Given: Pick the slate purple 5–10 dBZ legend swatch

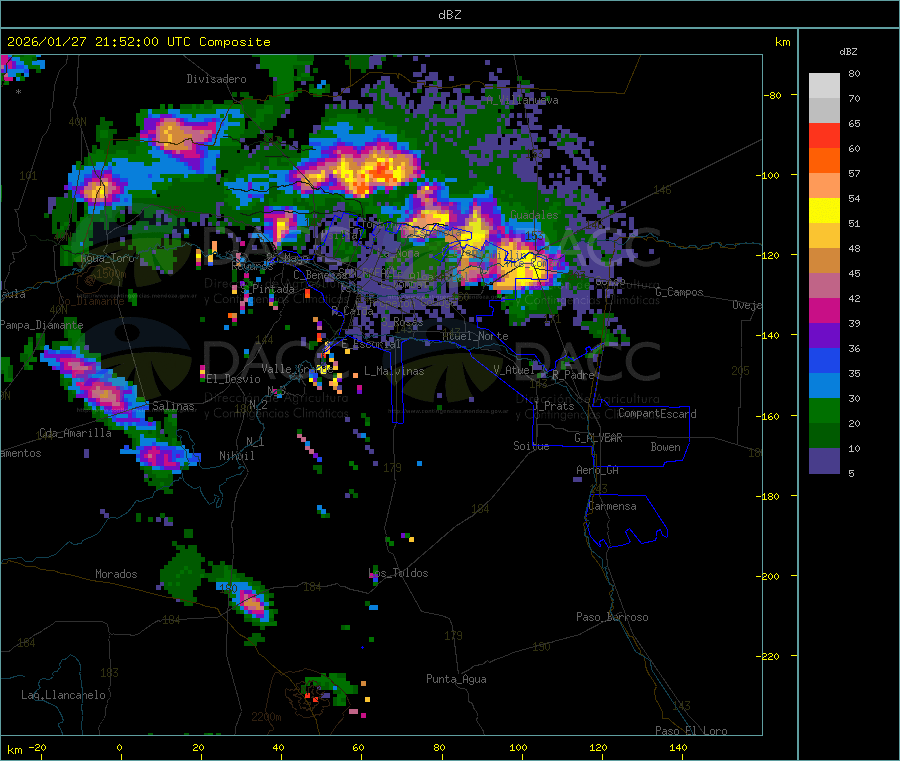Looking at the screenshot, I should click(x=824, y=460).
